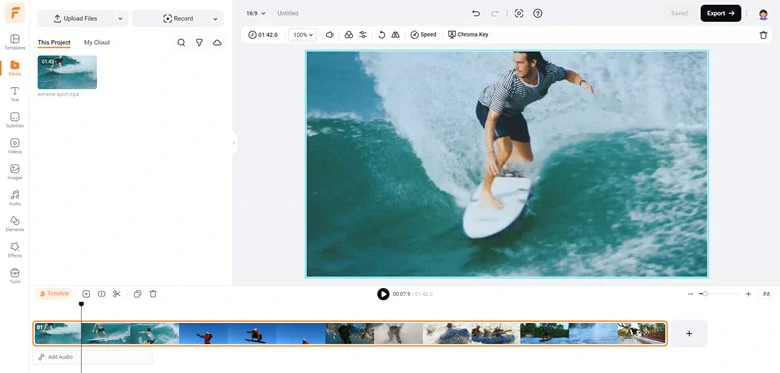This screenshot has width=780, height=373.
Task: Open the Tools sidebar panel
Action: click(15, 276)
